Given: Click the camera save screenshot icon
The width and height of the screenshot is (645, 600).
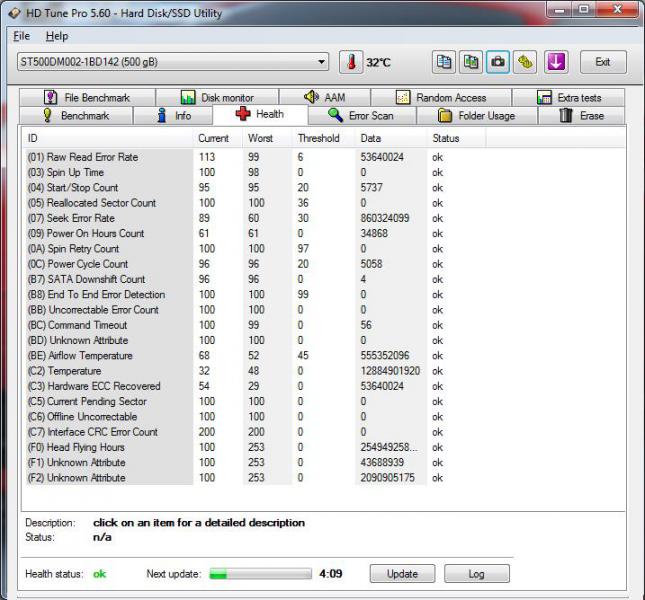Looking at the screenshot, I should tap(498, 62).
